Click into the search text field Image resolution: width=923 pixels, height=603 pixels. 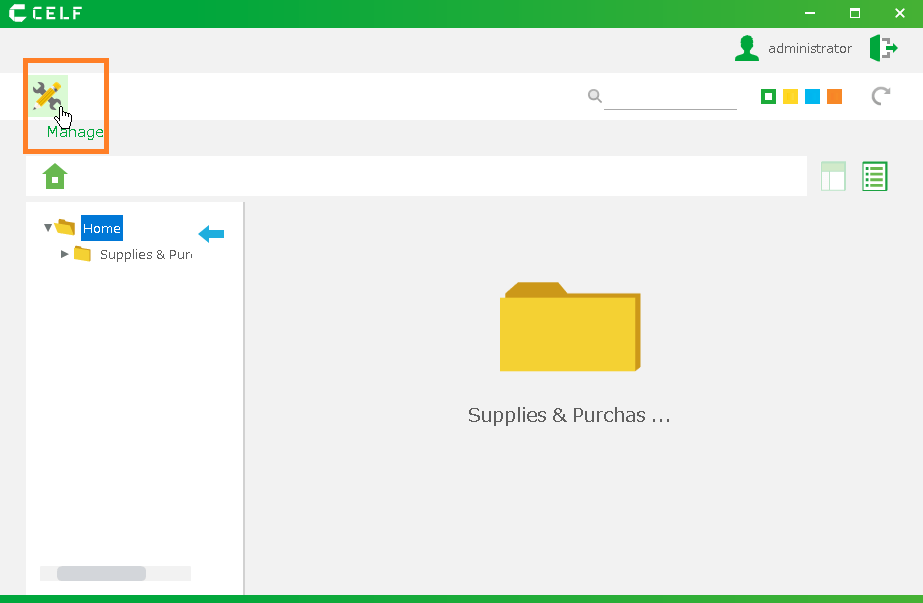[x=670, y=97]
